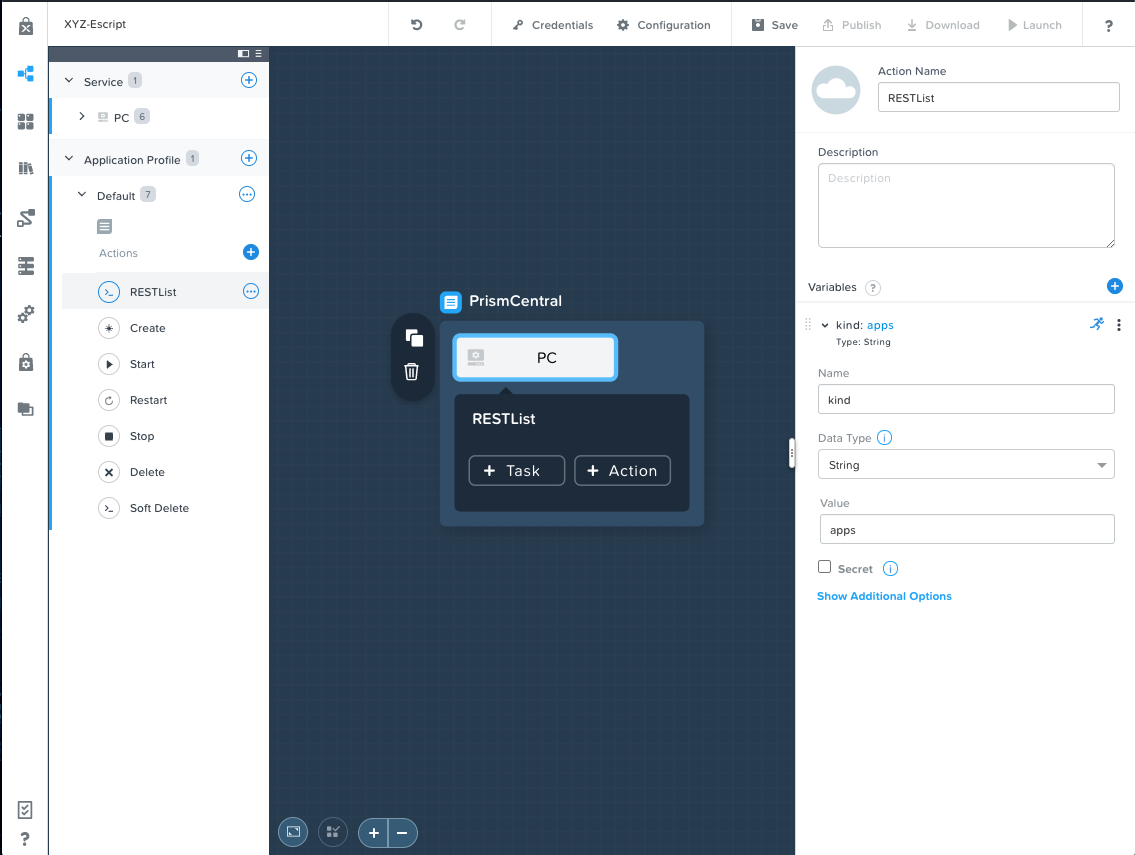Click into the Description text area
The image size is (1135, 855).
click(x=966, y=206)
